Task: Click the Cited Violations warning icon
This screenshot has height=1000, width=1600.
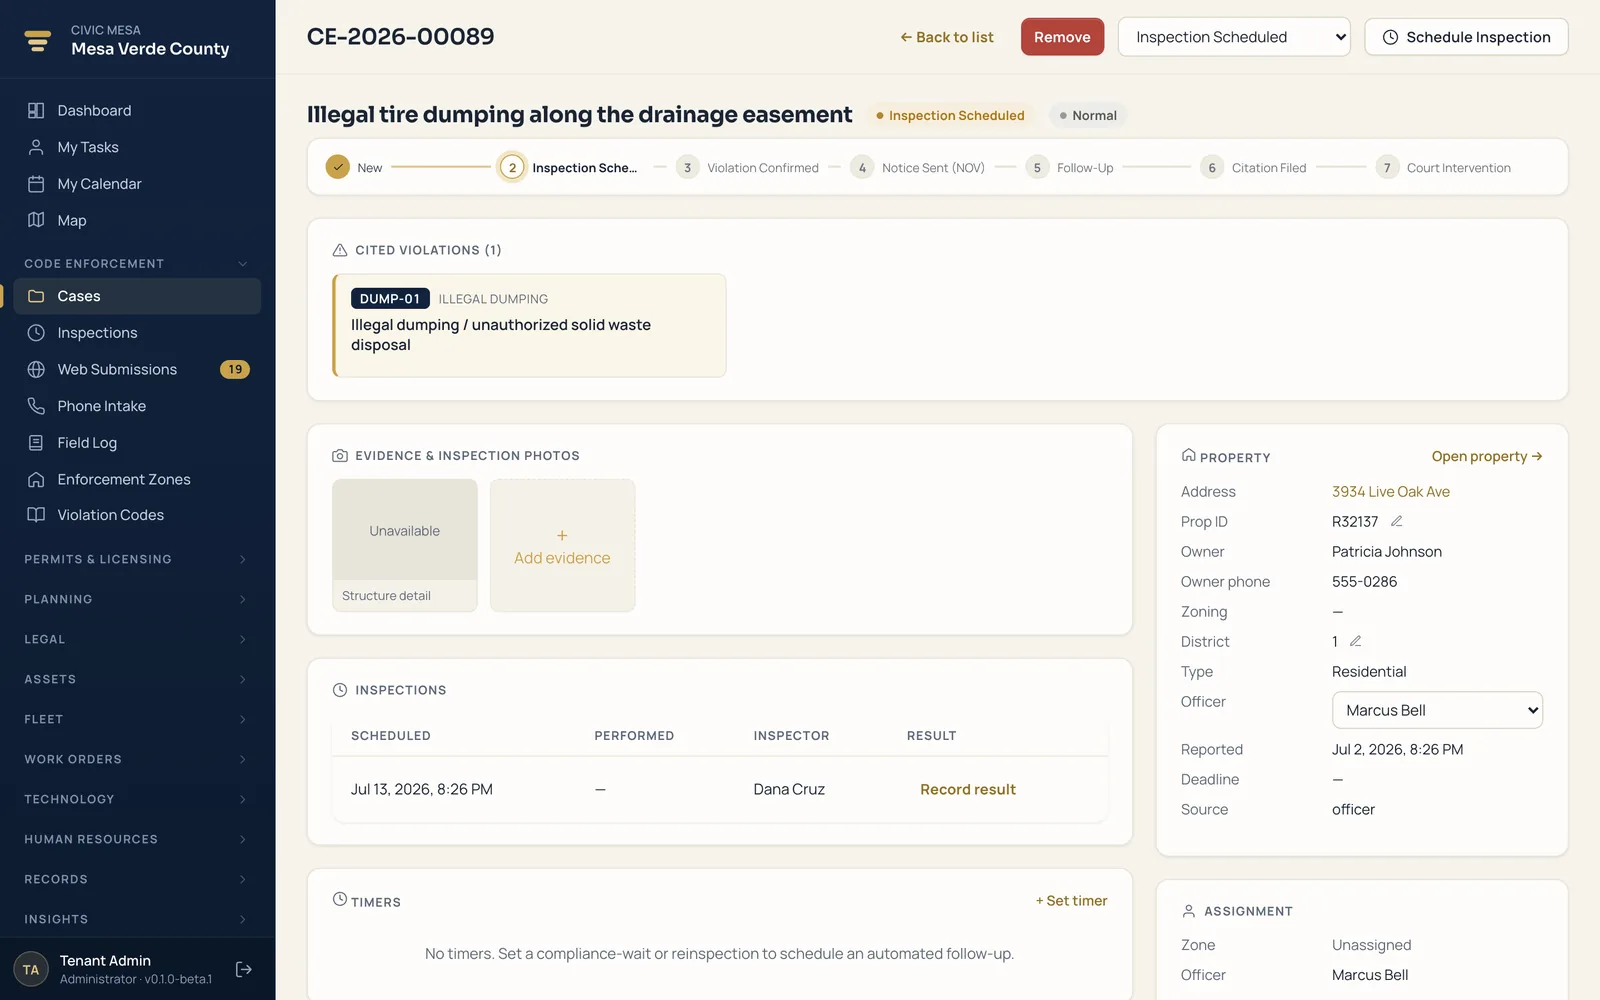Action: pyautogui.click(x=340, y=250)
